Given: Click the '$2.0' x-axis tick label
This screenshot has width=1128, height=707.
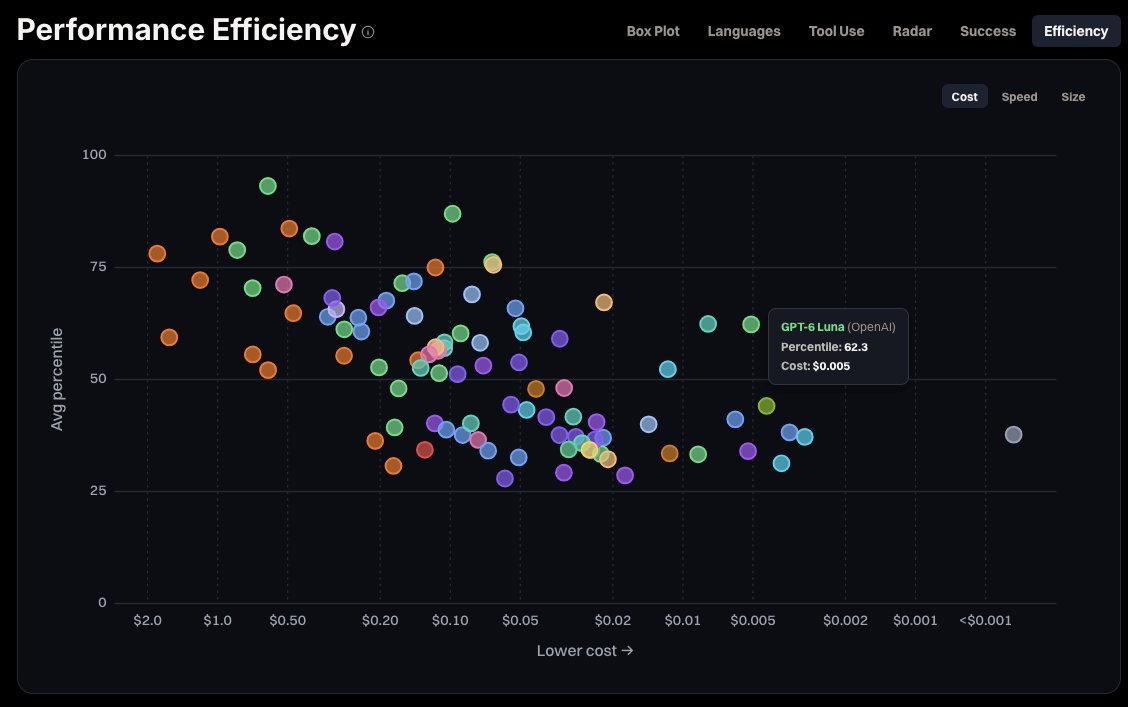Looking at the screenshot, I should (147, 621).
